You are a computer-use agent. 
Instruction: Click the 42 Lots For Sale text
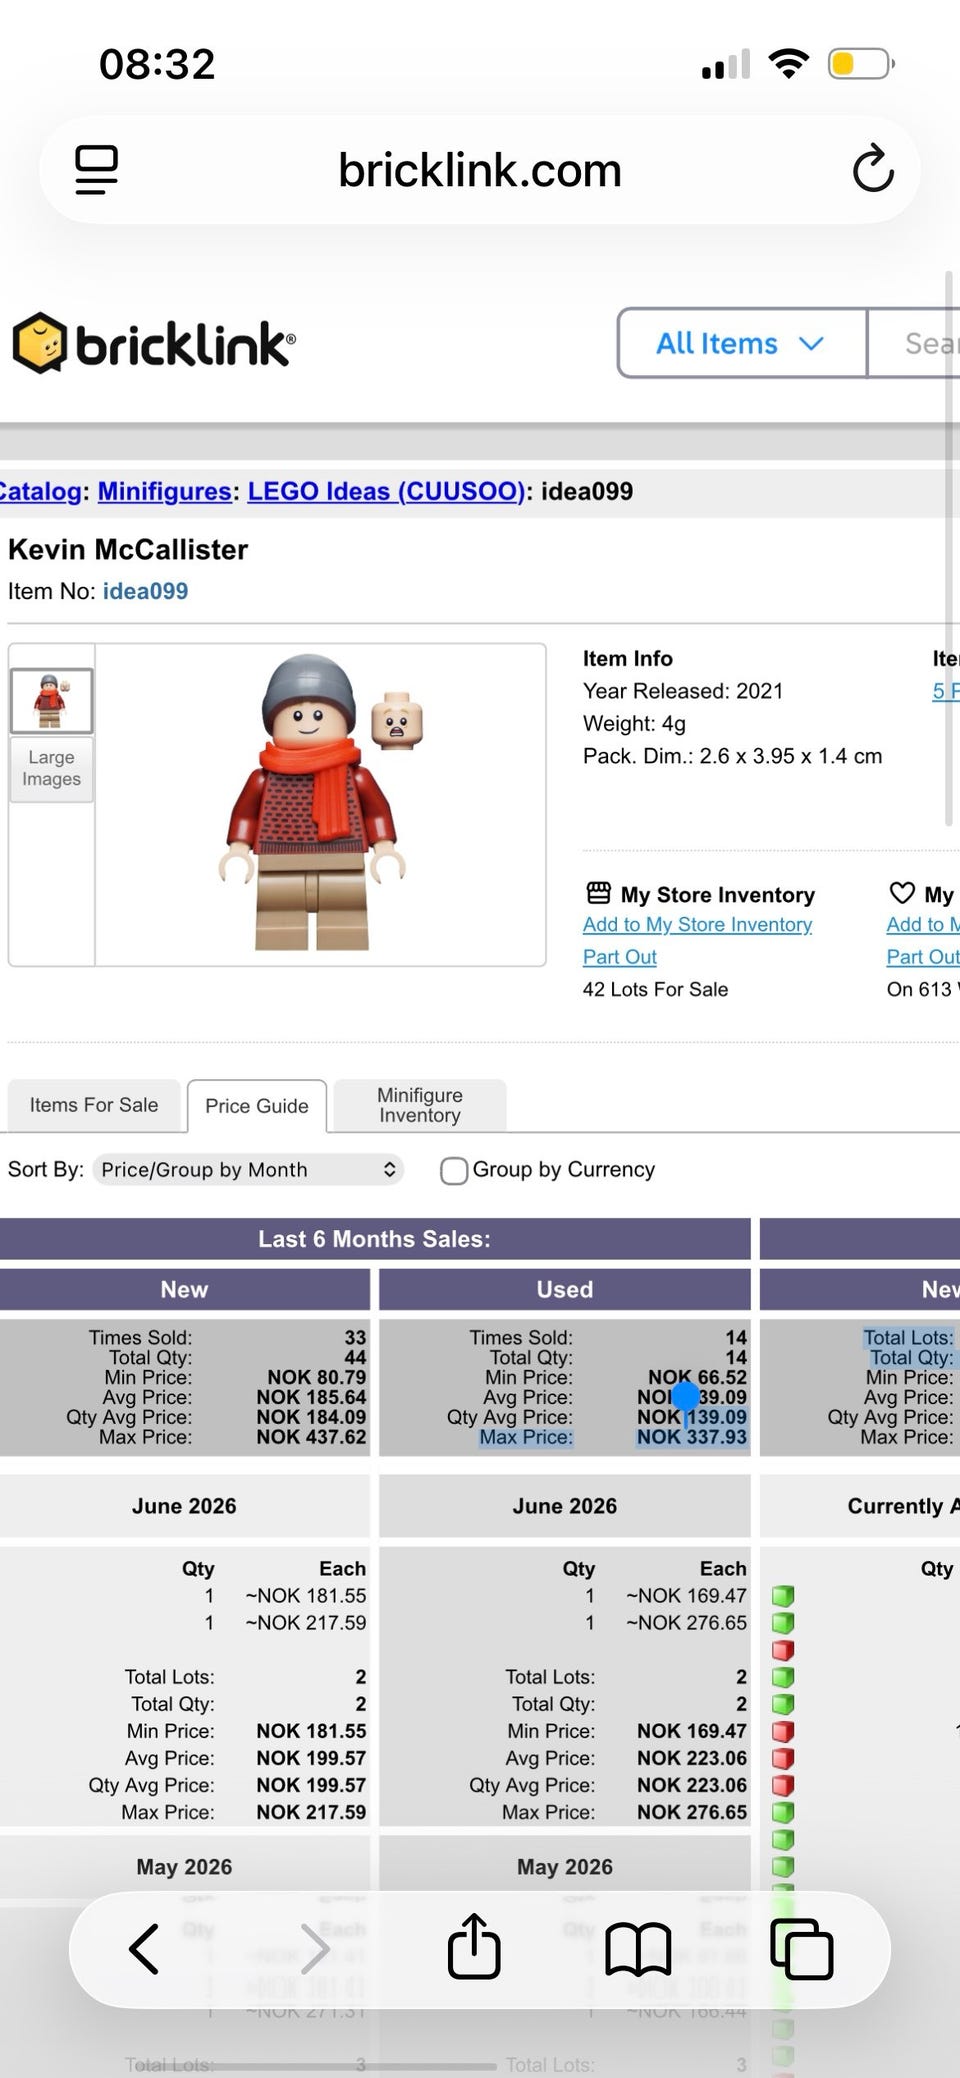coord(655,989)
